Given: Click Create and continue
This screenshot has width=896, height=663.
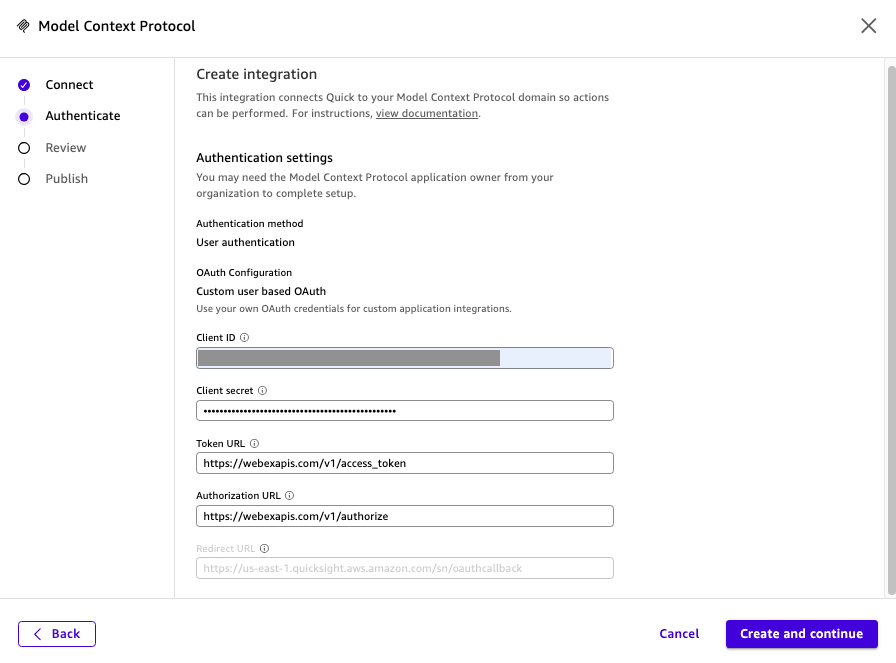Looking at the screenshot, I should 802,634.
